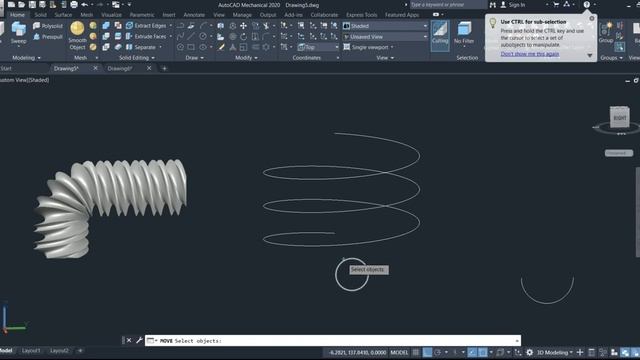Go to the Annotate ribbon tab
The image size is (640, 360).
click(x=194, y=15)
